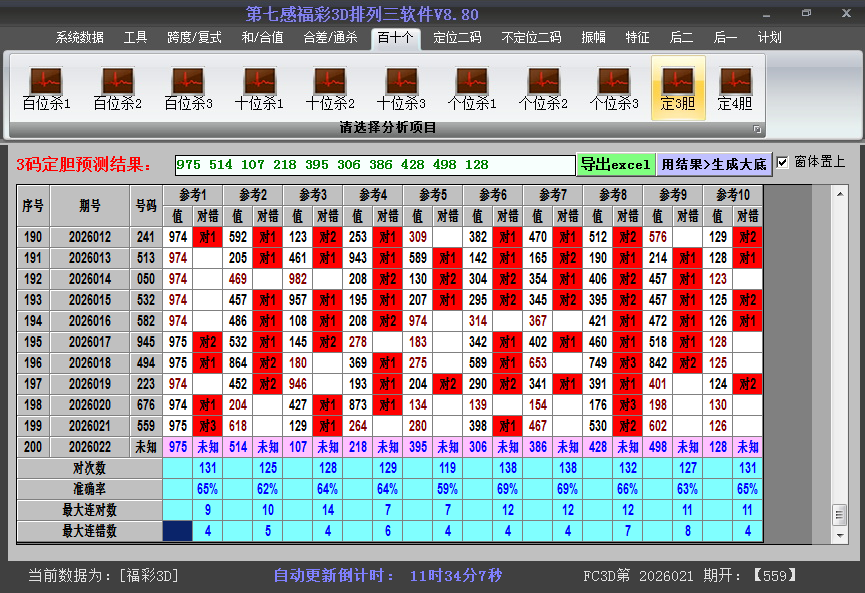Screen dimensions: 865x593
Task: Click the prediction result number field
Action: pyautogui.click(x=374, y=165)
